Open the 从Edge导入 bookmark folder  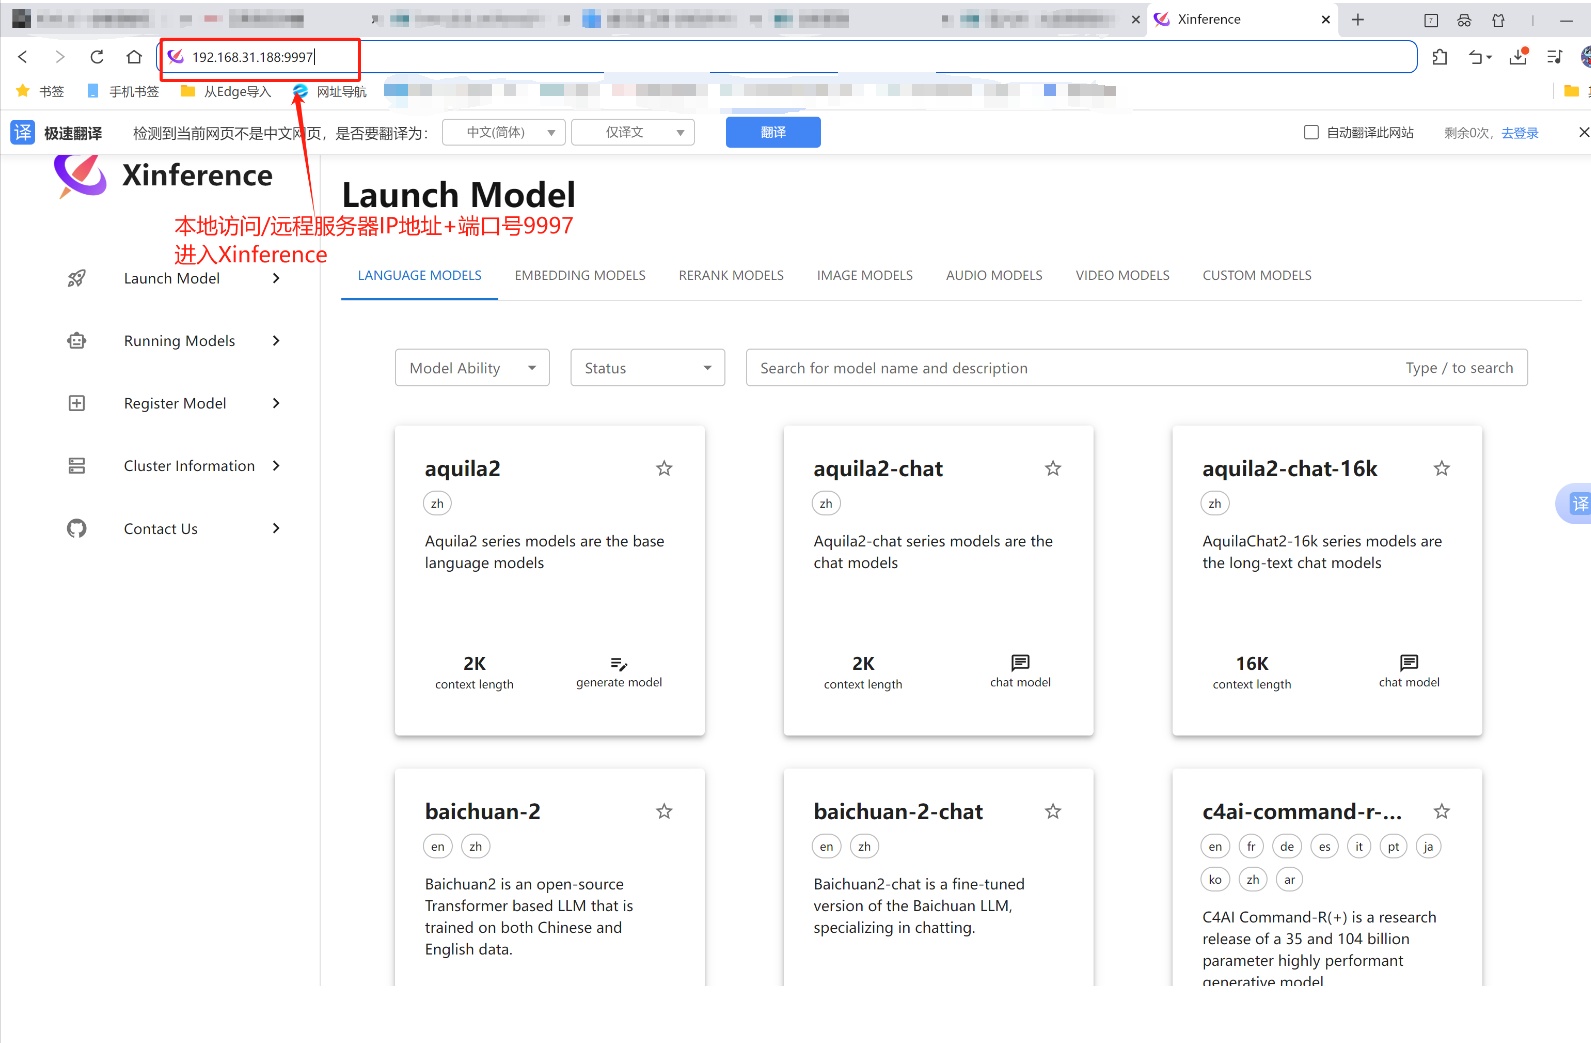point(226,91)
